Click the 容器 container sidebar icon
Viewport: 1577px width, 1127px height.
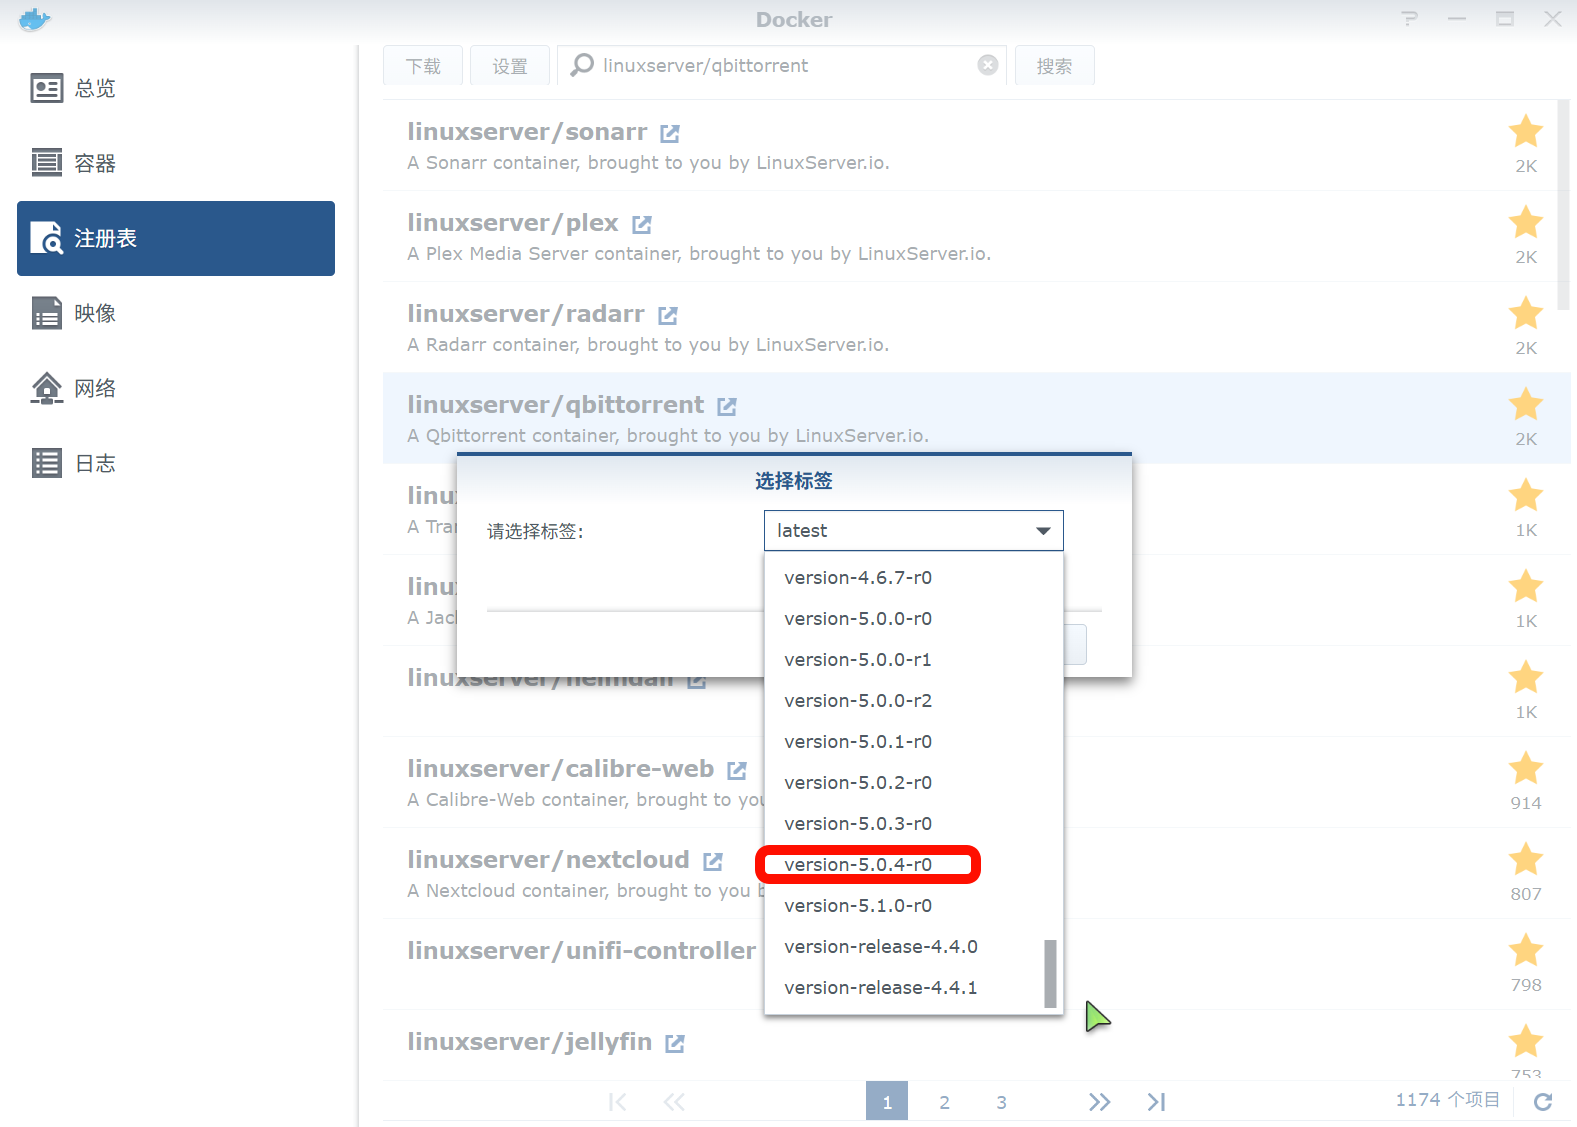pyautogui.click(x=47, y=163)
